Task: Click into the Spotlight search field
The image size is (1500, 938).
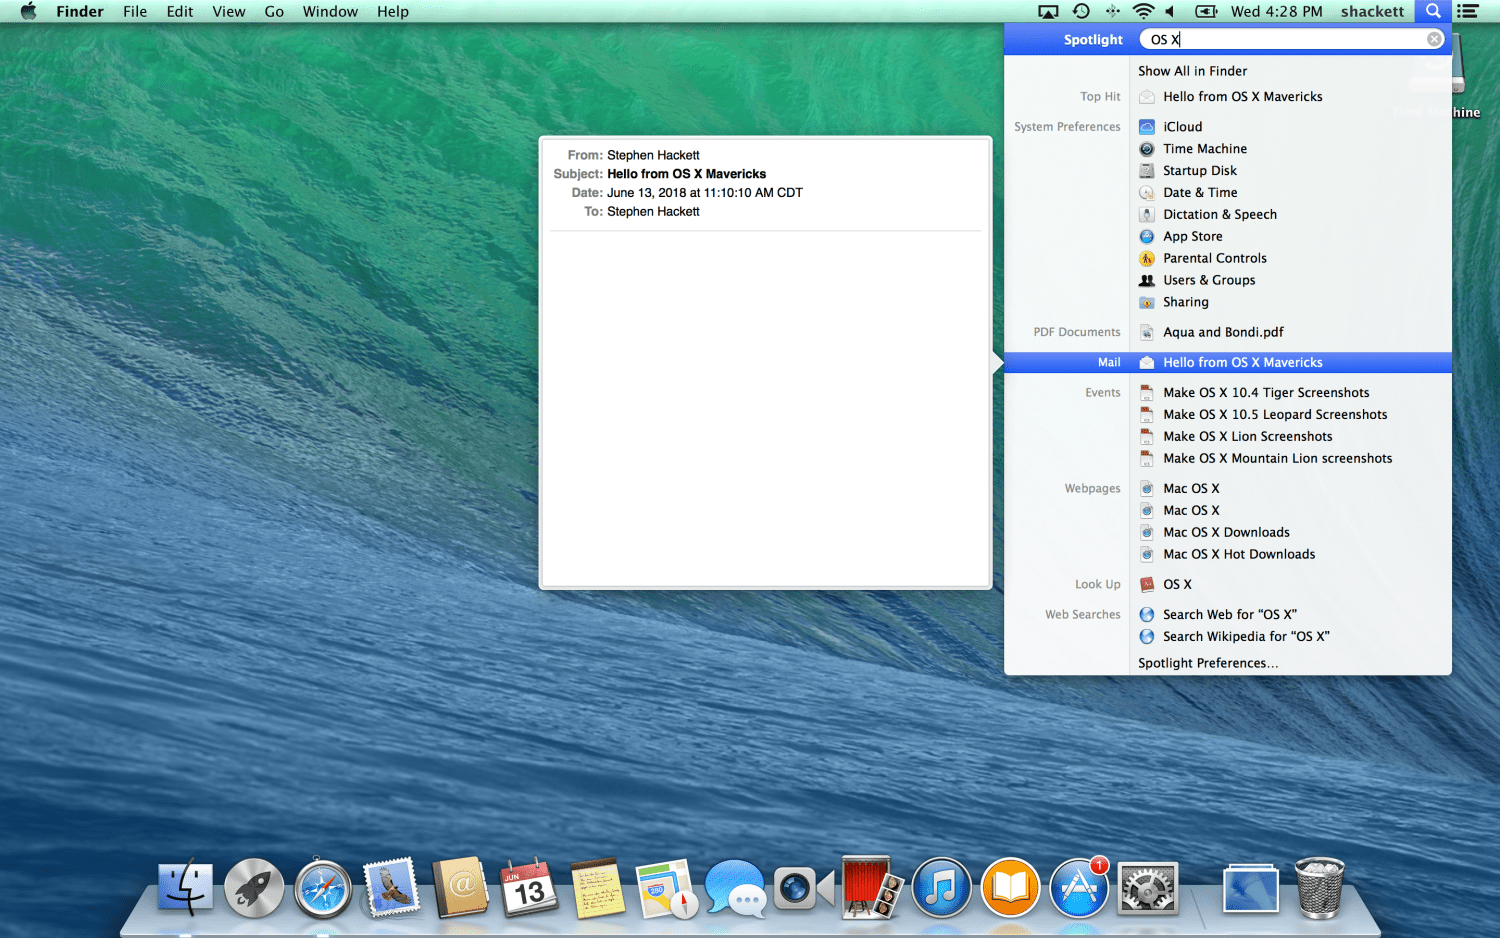Action: tap(1290, 39)
